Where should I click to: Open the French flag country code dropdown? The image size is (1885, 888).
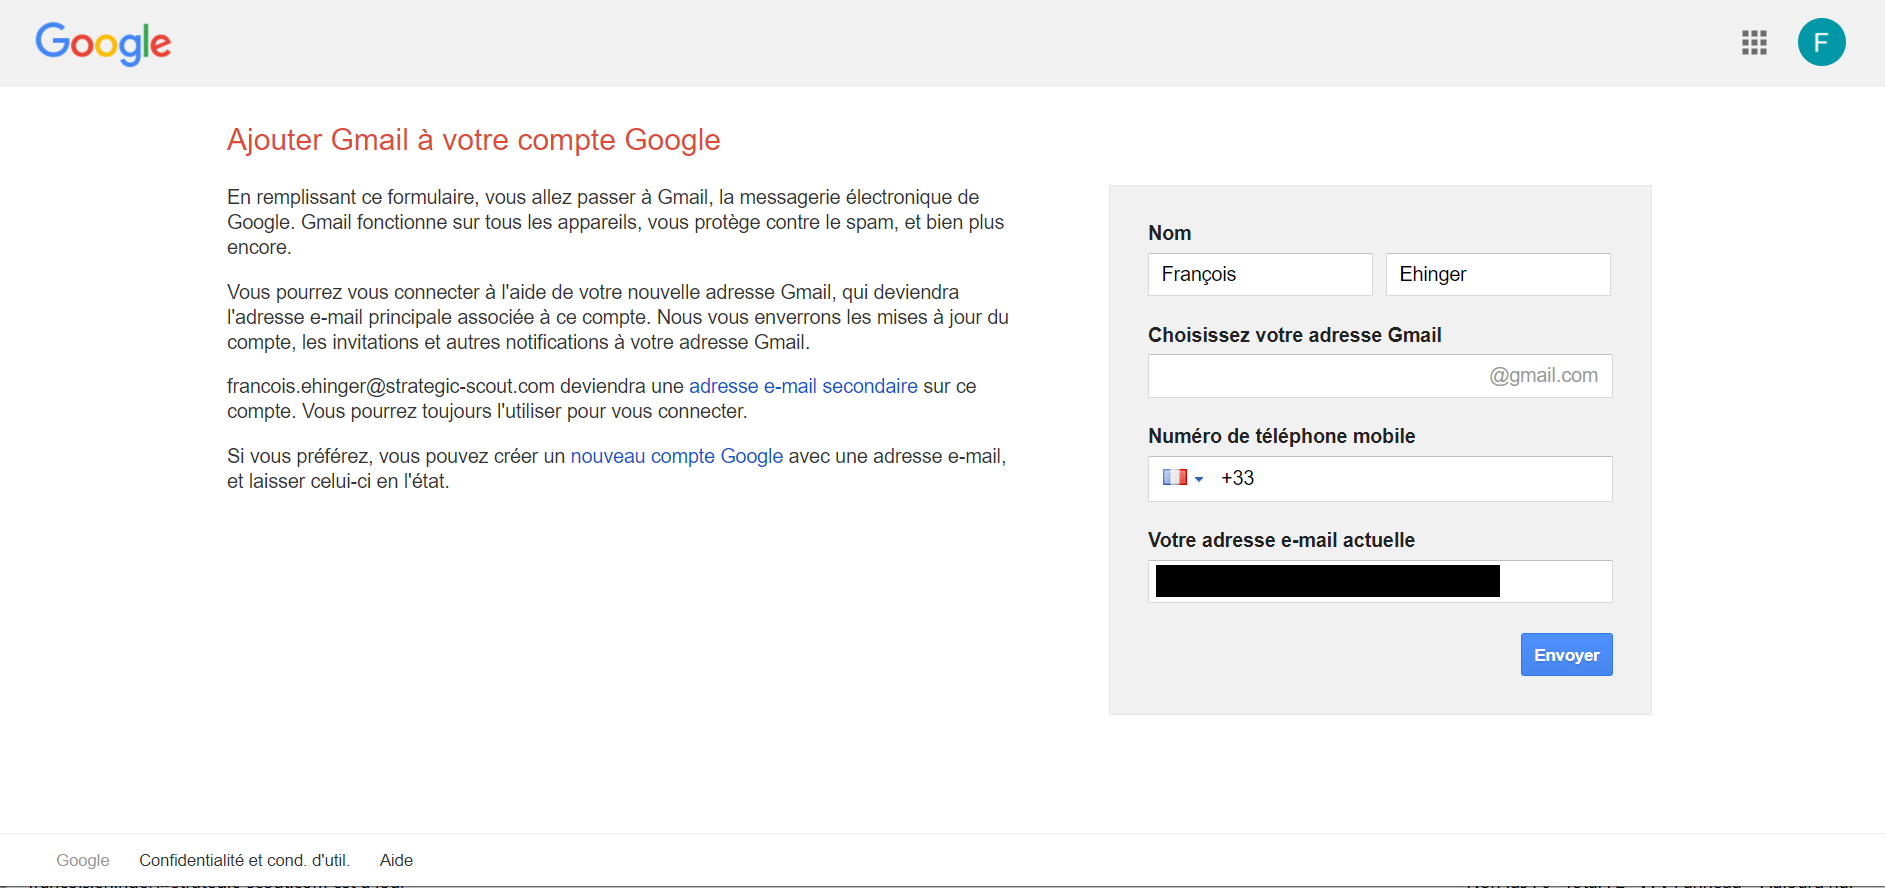(x=1183, y=478)
